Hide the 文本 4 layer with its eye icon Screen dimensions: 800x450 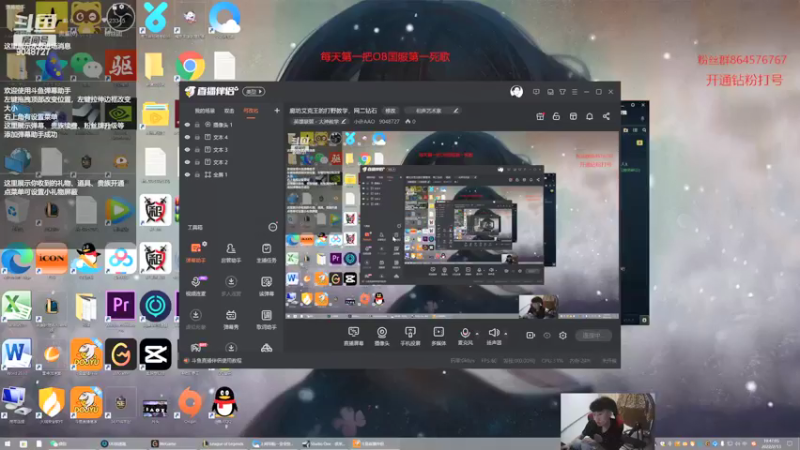pyautogui.click(x=187, y=137)
